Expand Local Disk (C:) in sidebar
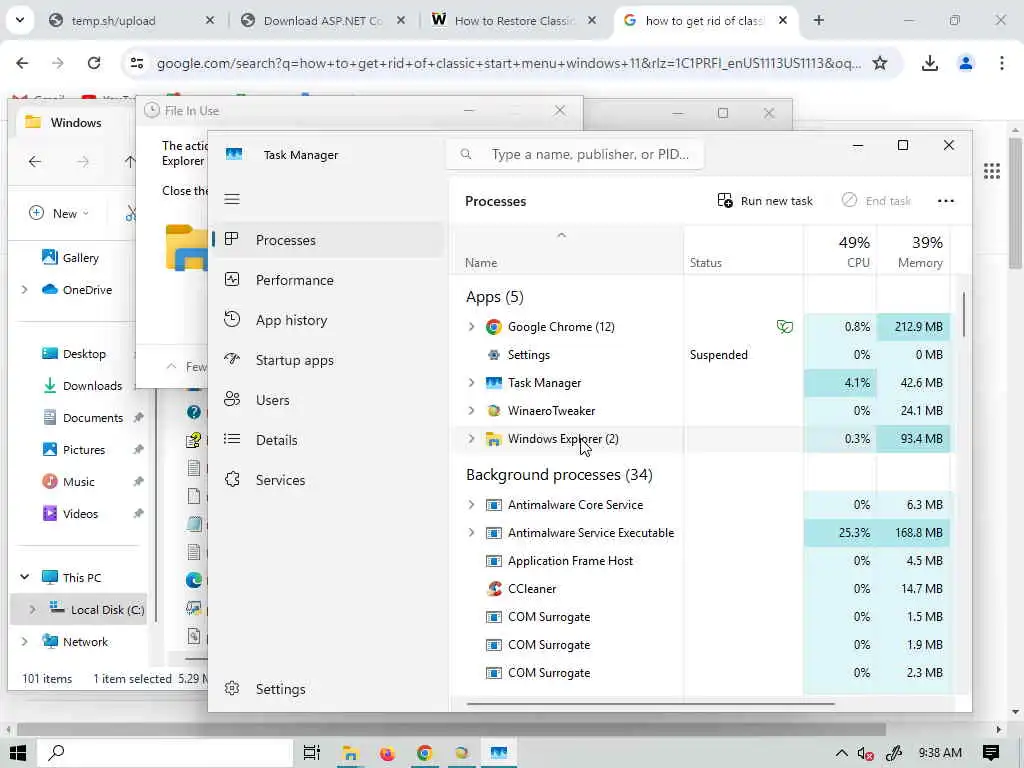The width and height of the screenshot is (1024, 768). pos(32,609)
